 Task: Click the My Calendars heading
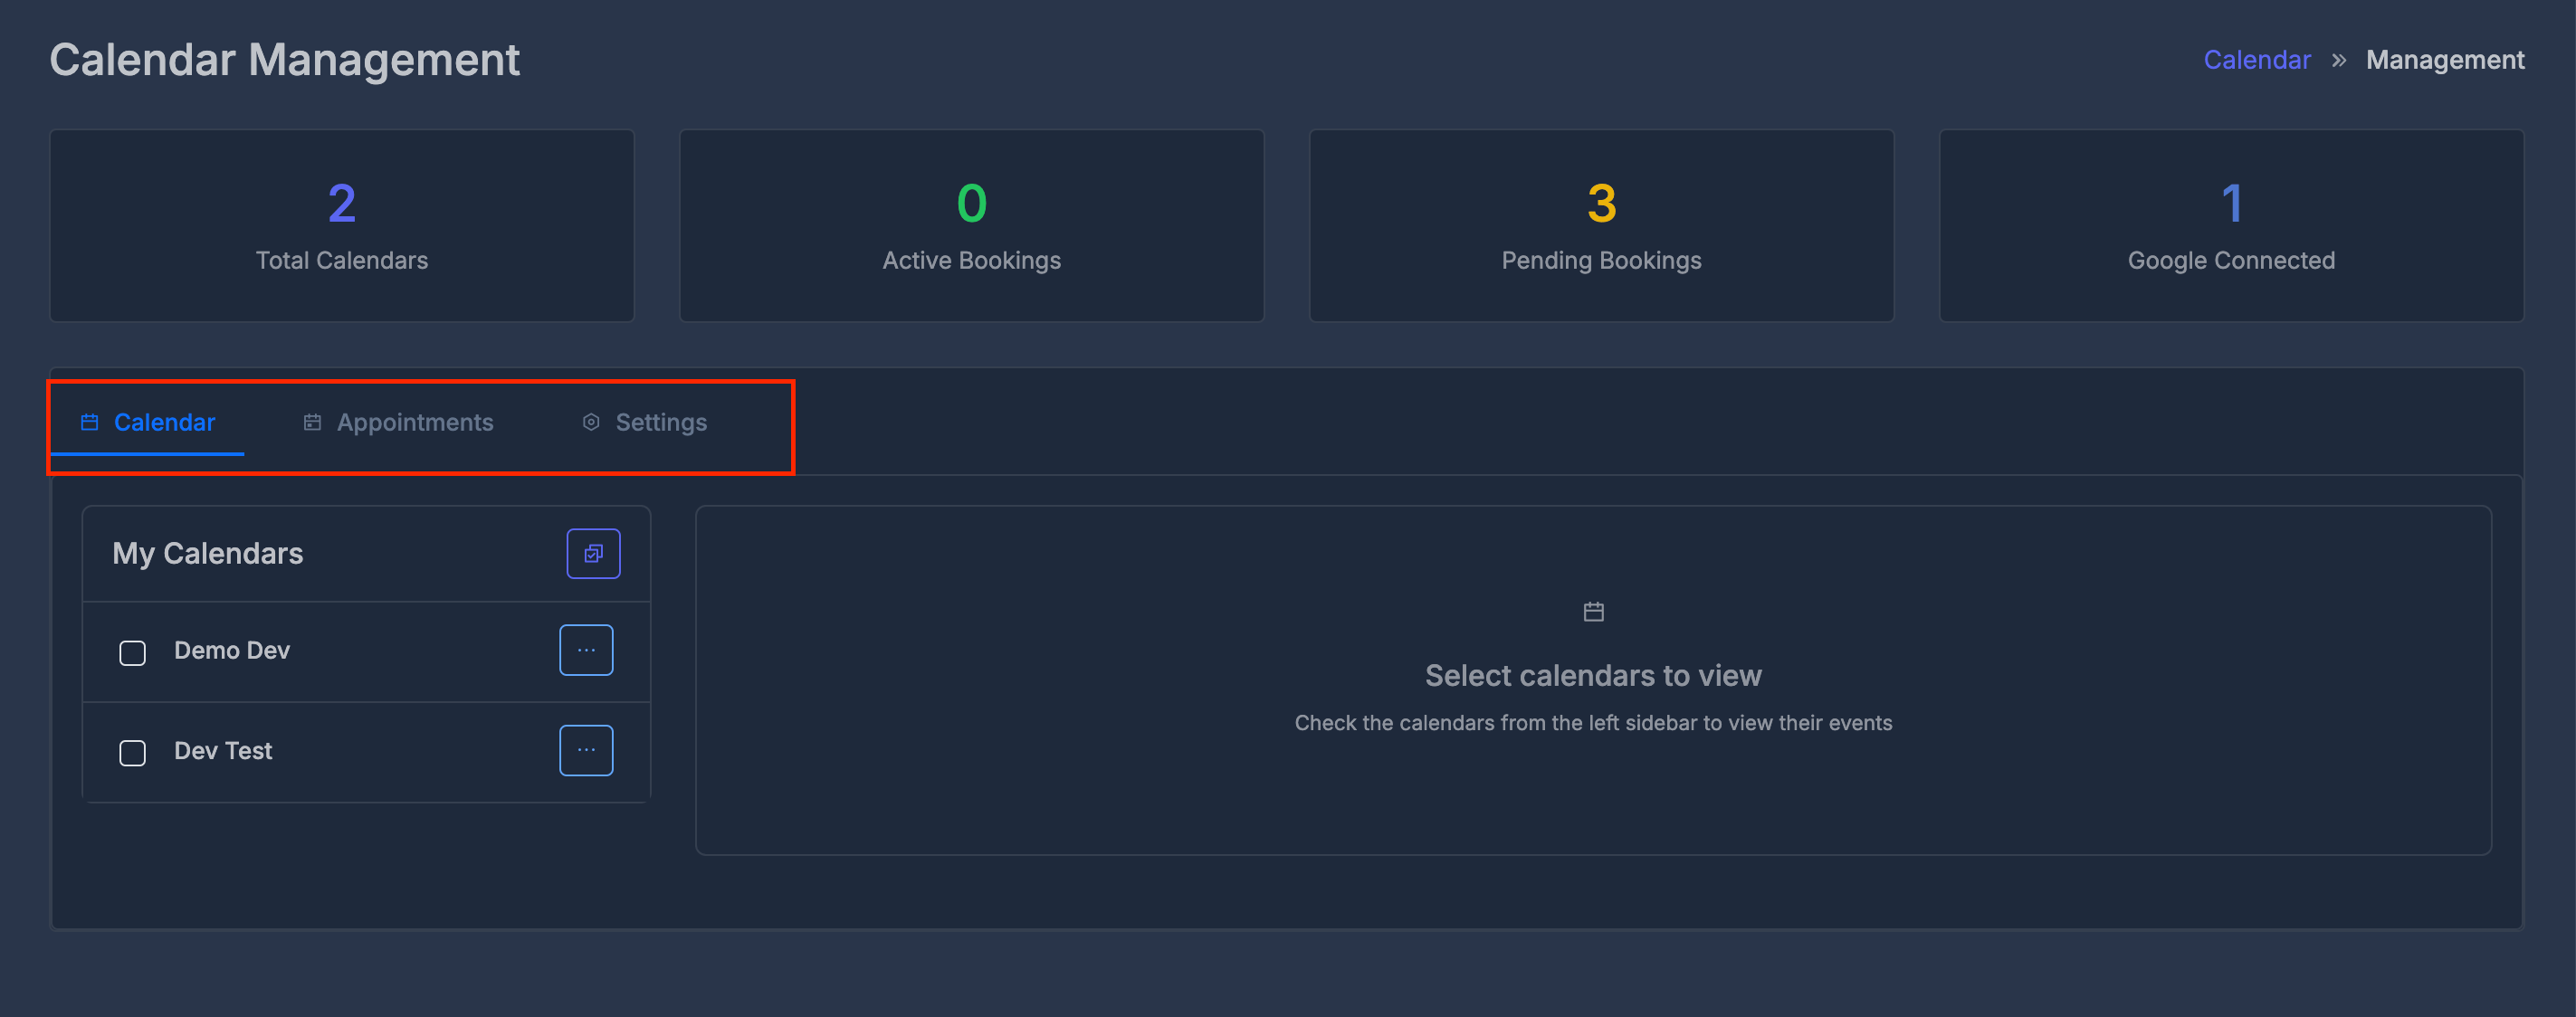208,553
